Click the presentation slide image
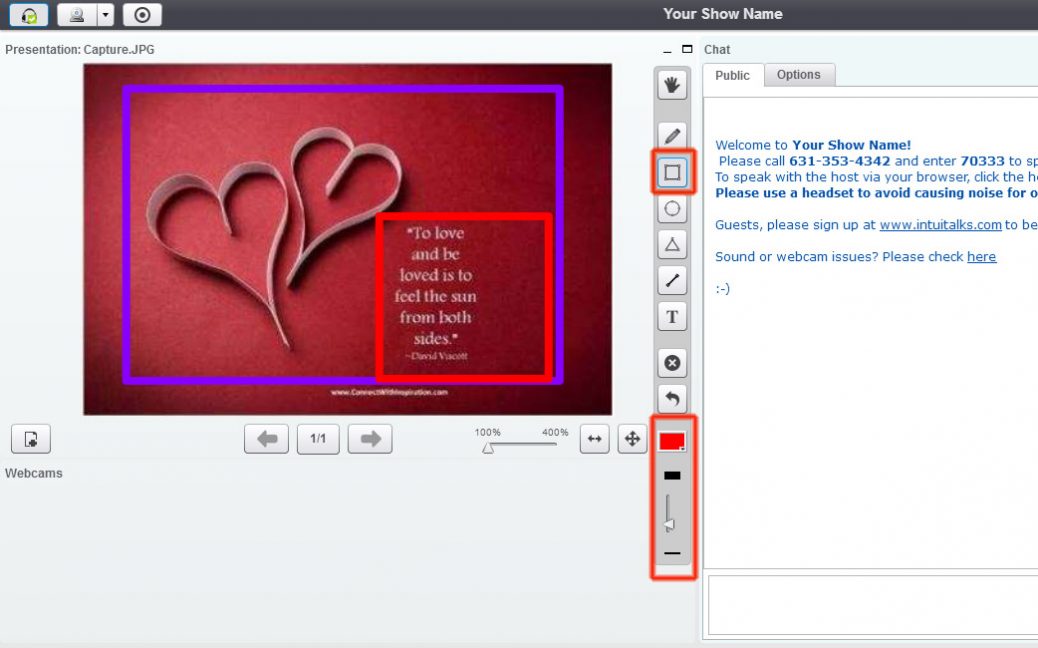The height and width of the screenshot is (648, 1038). point(348,240)
